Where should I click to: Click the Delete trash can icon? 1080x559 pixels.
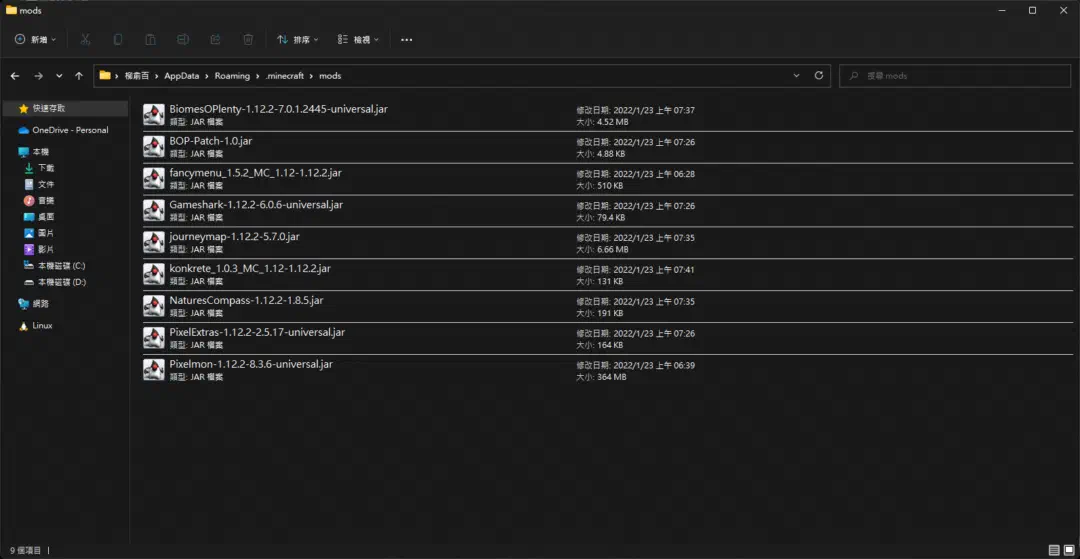(x=248, y=40)
